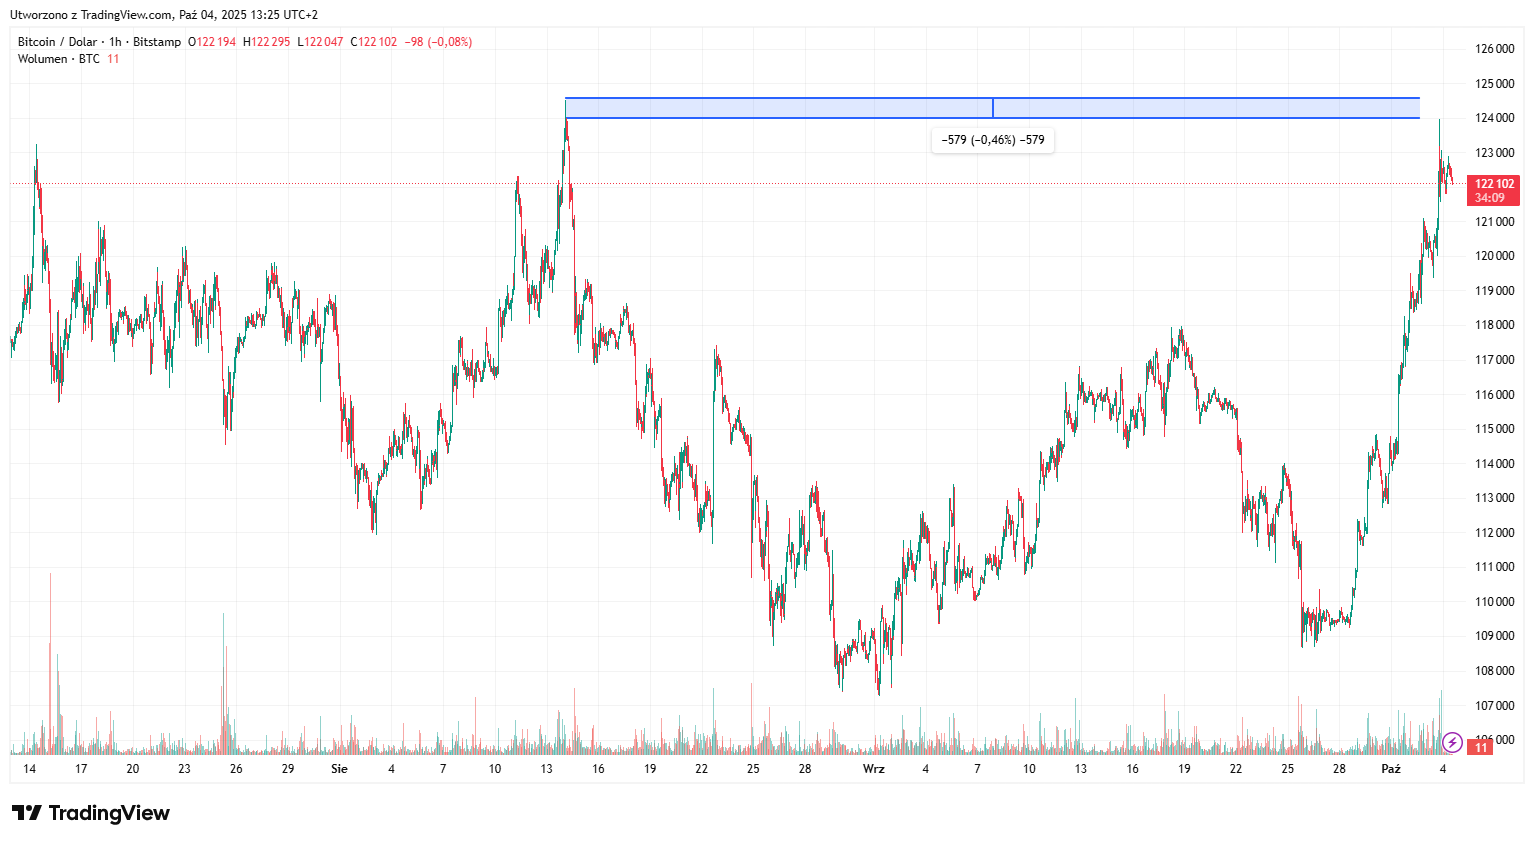This screenshot has height=843, width=1534.
Task: Click the purple lightning bolt icon
Action: pyautogui.click(x=1452, y=742)
